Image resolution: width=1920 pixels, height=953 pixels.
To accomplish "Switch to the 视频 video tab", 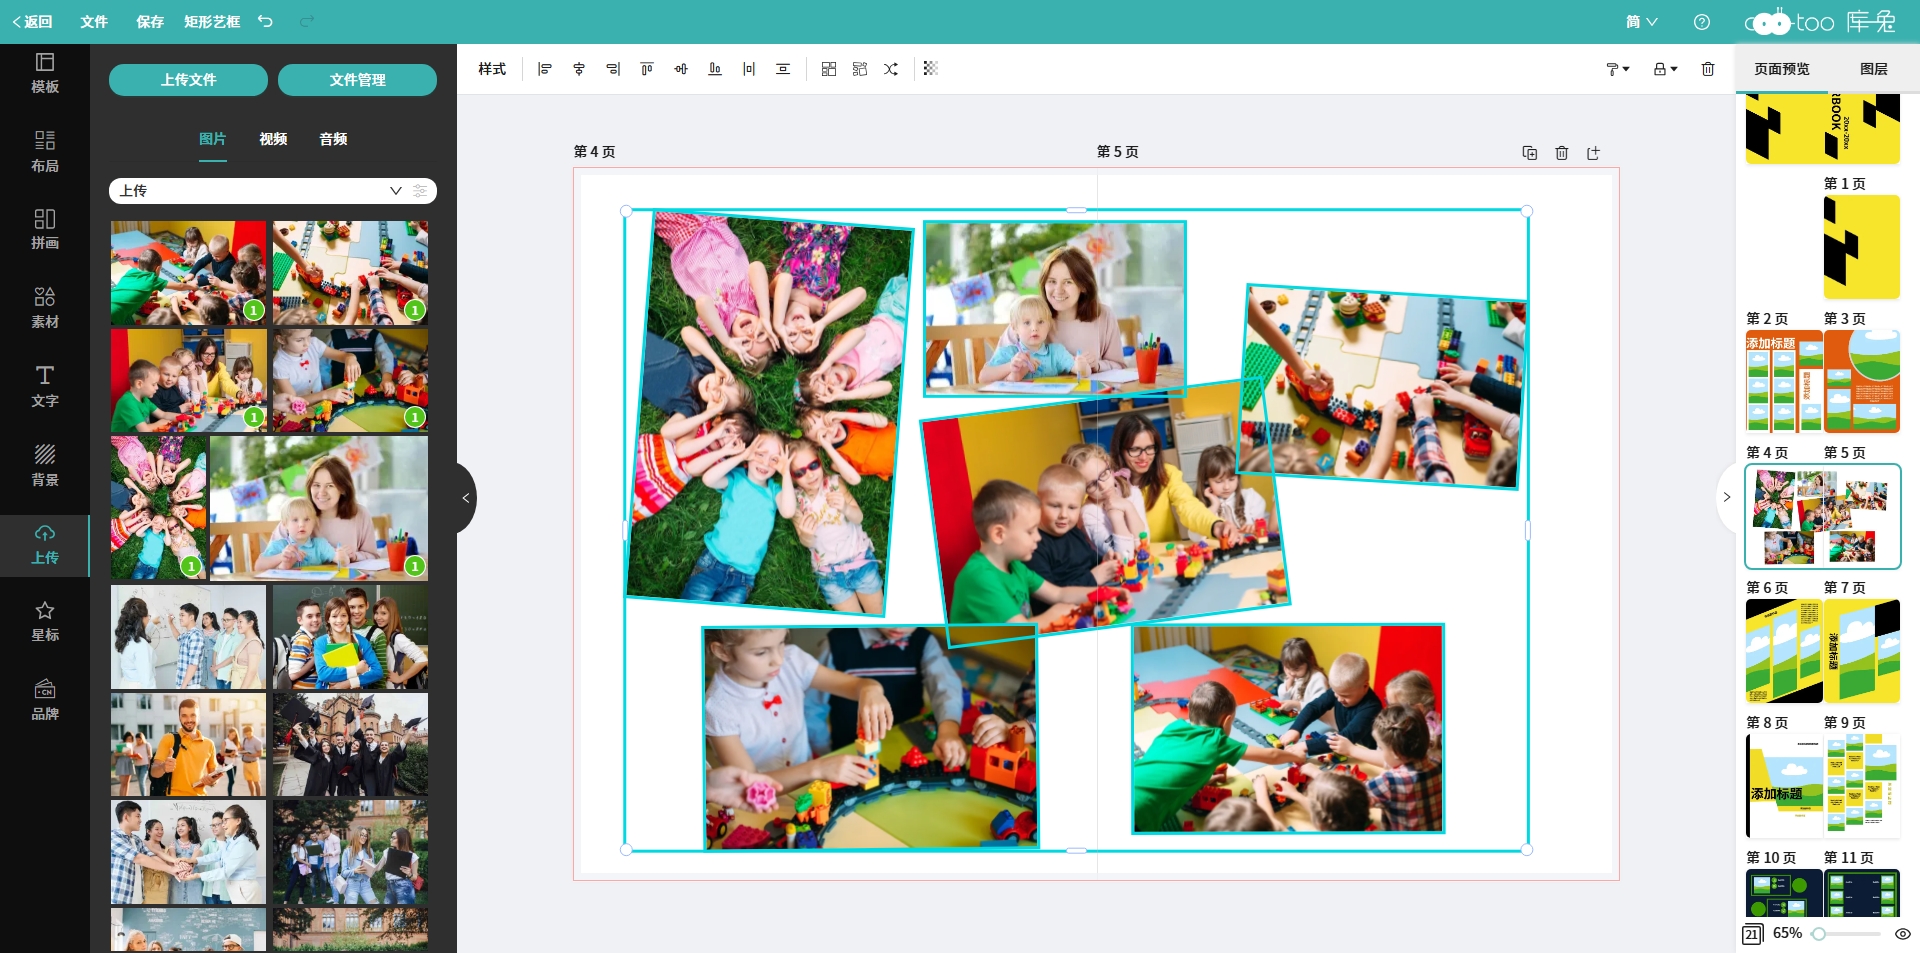I will pyautogui.click(x=273, y=139).
